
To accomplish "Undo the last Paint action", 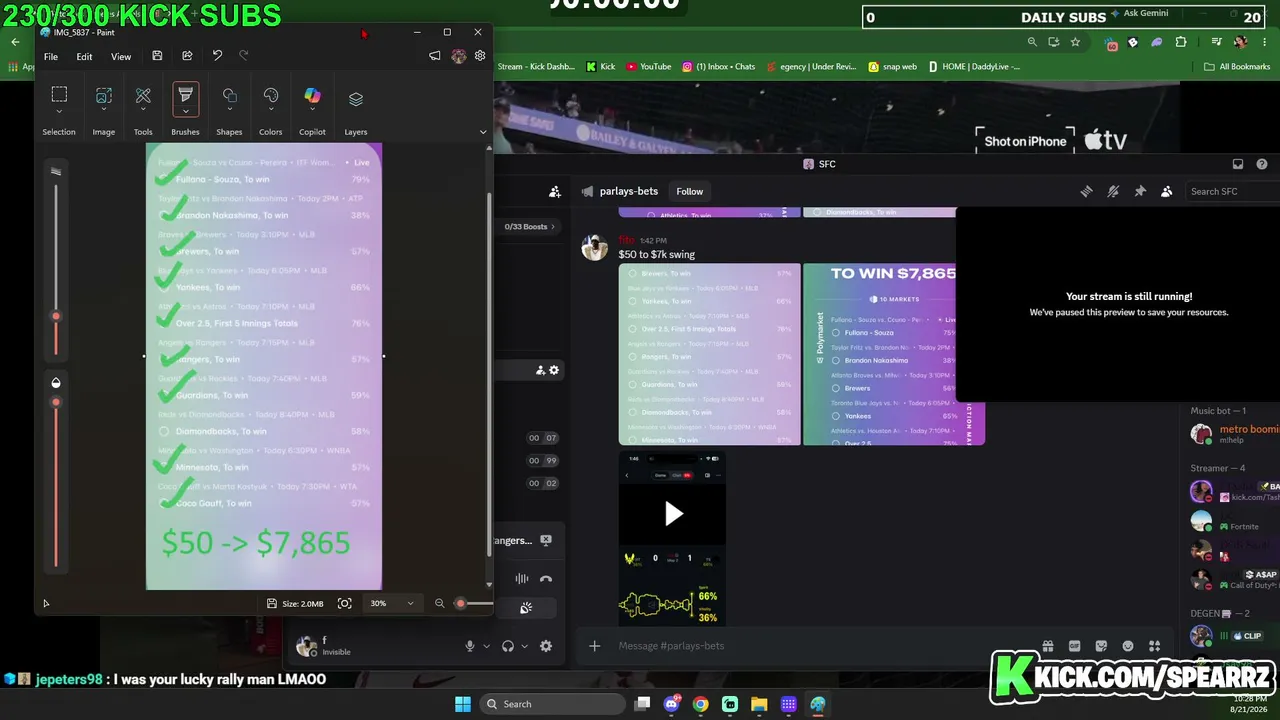I will tap(217, 56).
